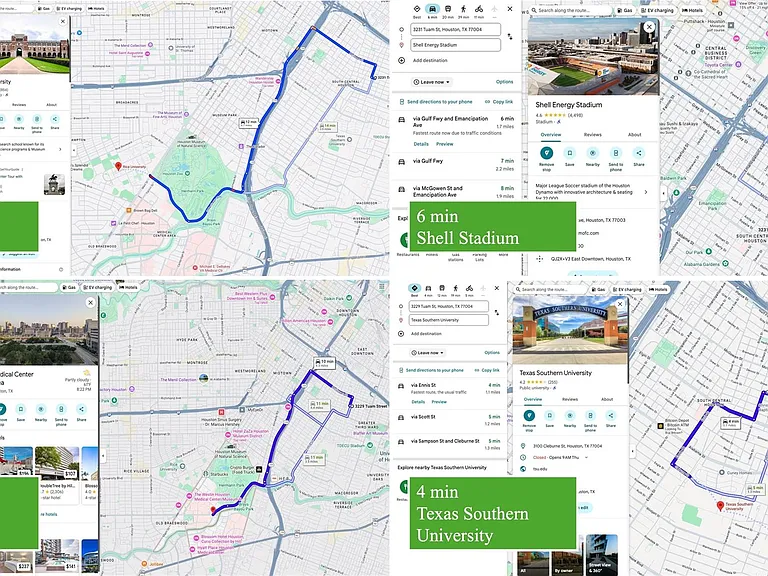Expand opening hours on Texas Southern University card

[586, 457]
